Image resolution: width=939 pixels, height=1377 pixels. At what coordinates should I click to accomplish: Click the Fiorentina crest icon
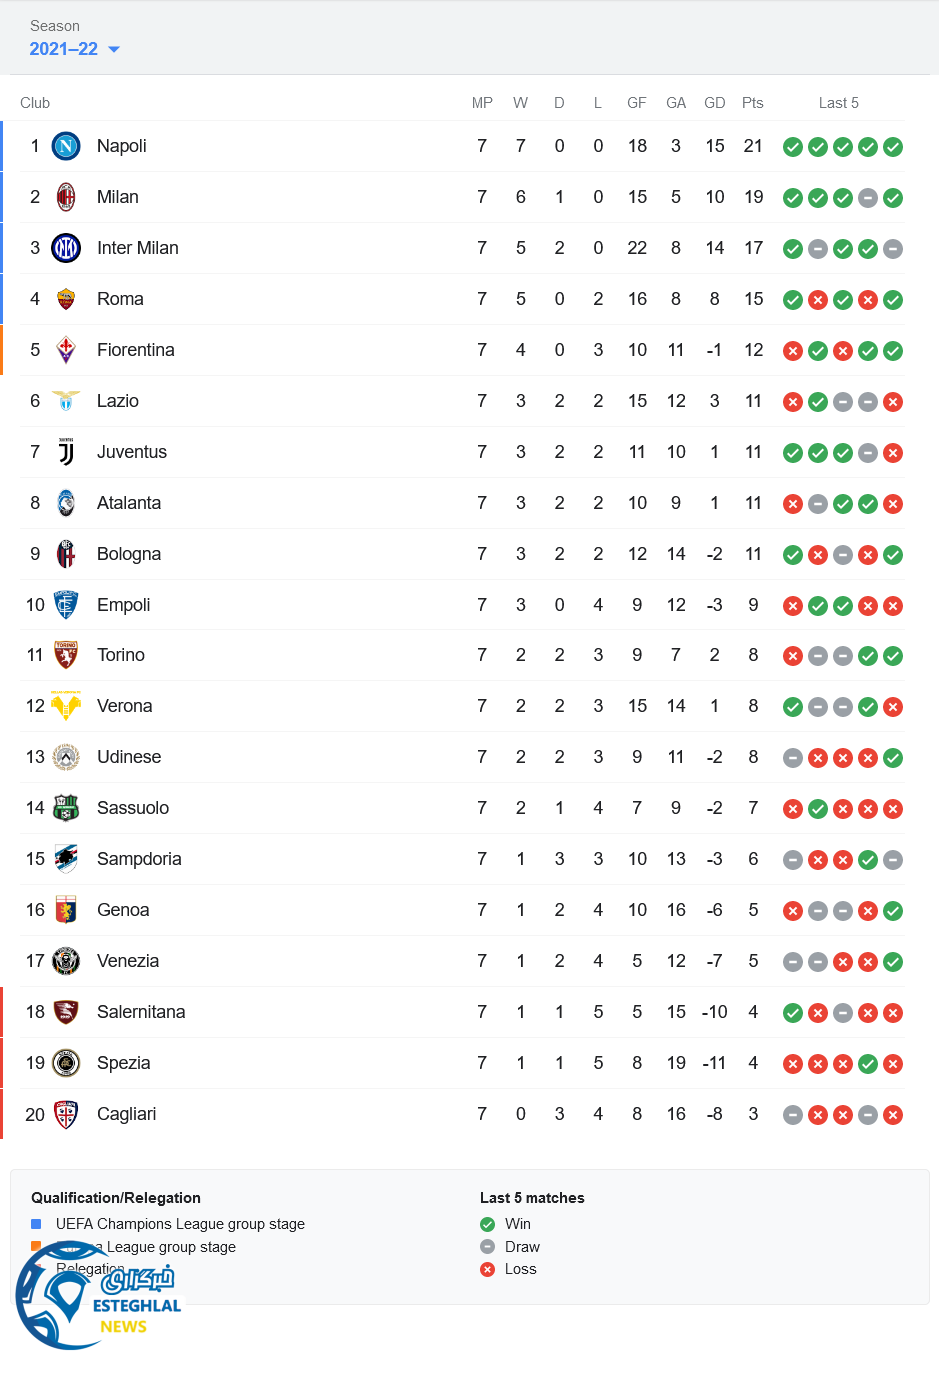pos(66,350)
